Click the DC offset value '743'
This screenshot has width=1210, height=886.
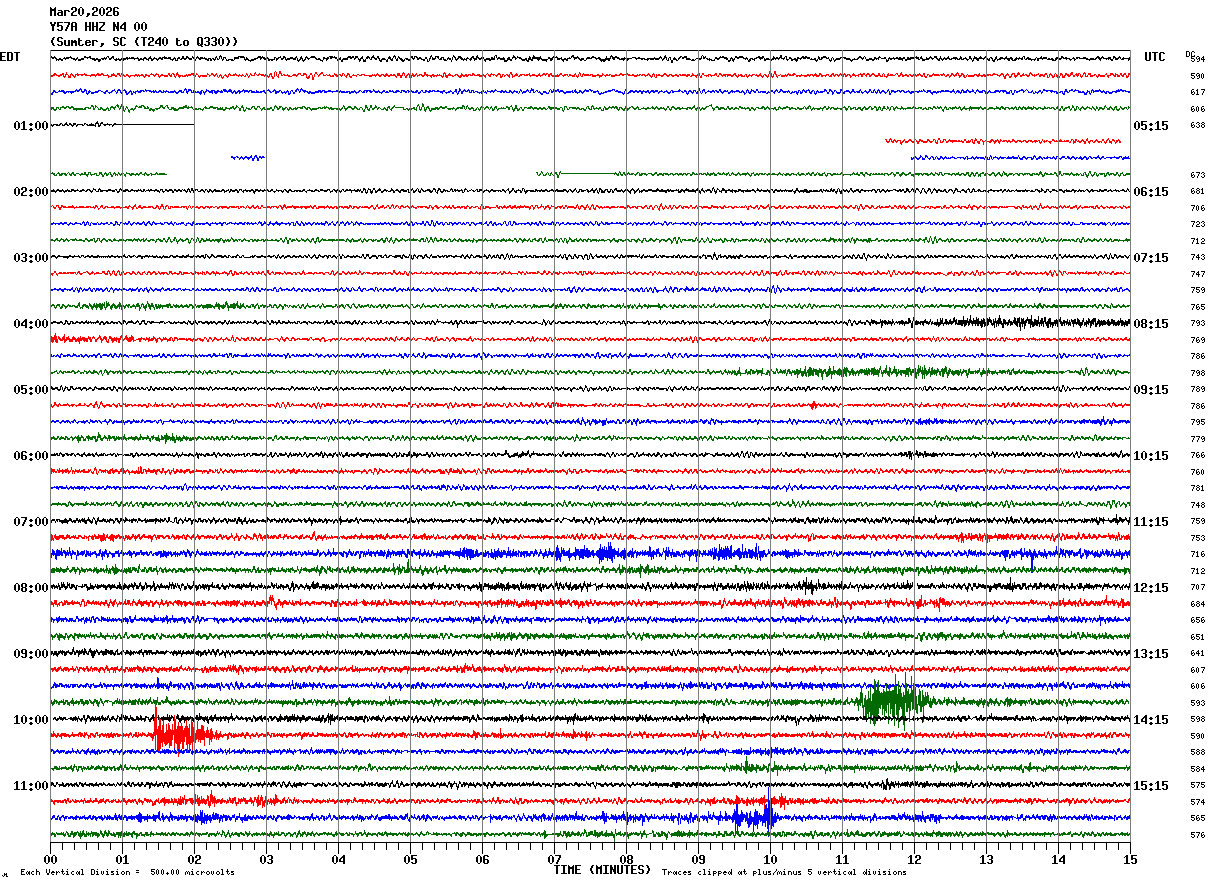pos(1197,257)
